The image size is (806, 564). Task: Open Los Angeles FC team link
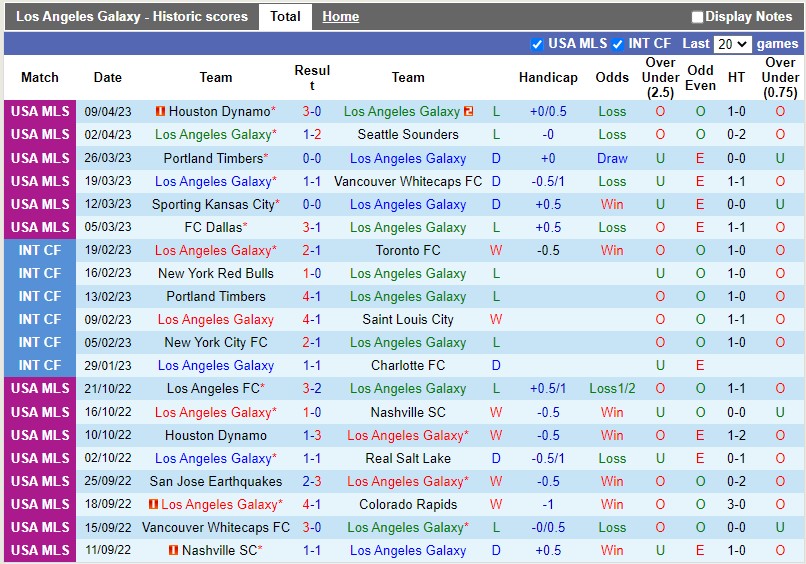pos(213,388)
